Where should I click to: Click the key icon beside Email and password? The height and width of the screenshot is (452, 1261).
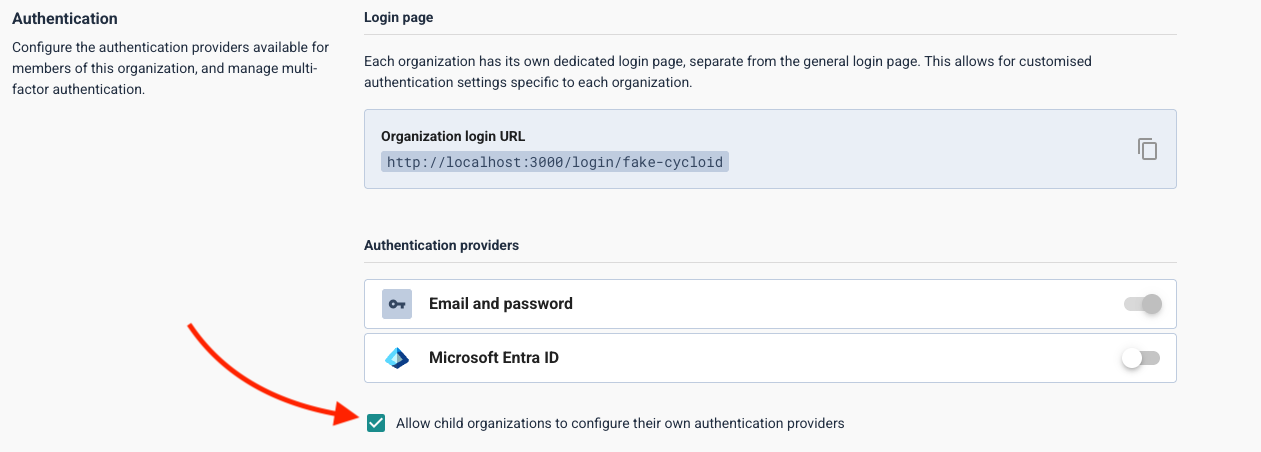[x=396, y=304]
